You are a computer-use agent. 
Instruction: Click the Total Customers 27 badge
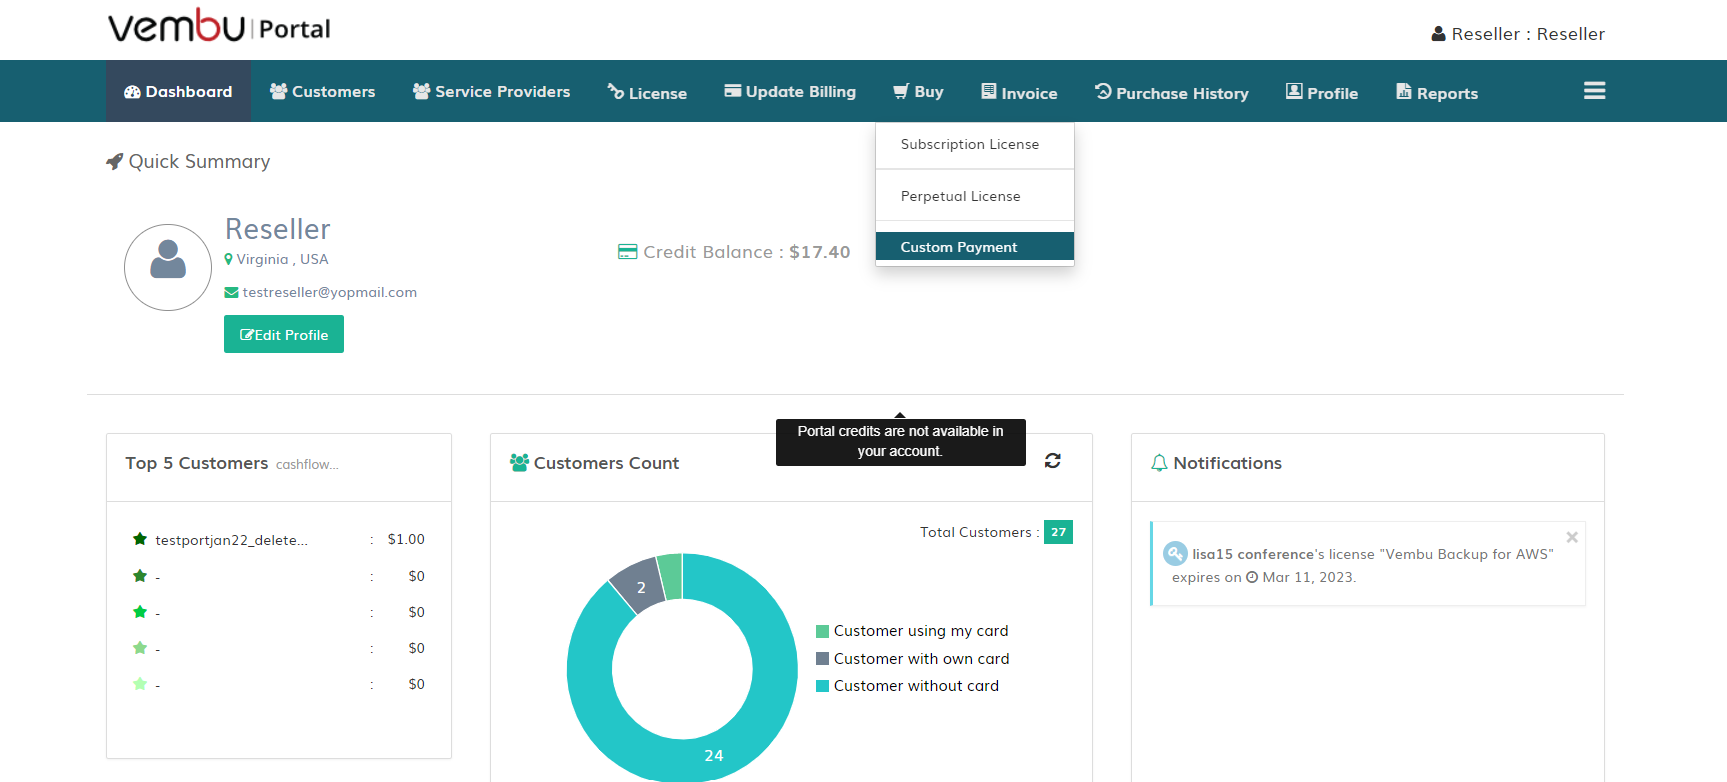(x=1058, y=532)
